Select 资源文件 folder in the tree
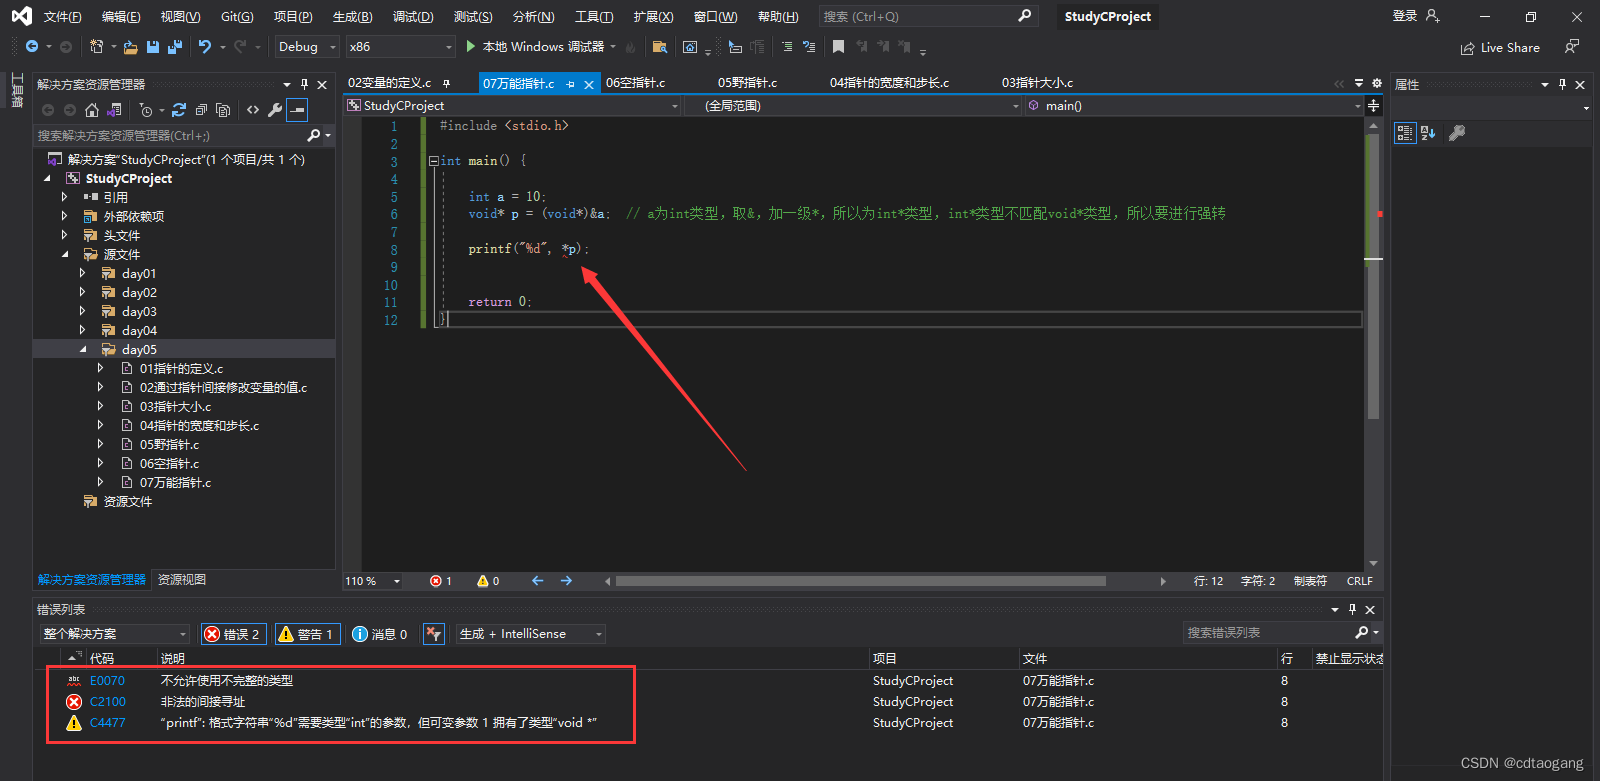1600x781 pixels. coord(127,501)
